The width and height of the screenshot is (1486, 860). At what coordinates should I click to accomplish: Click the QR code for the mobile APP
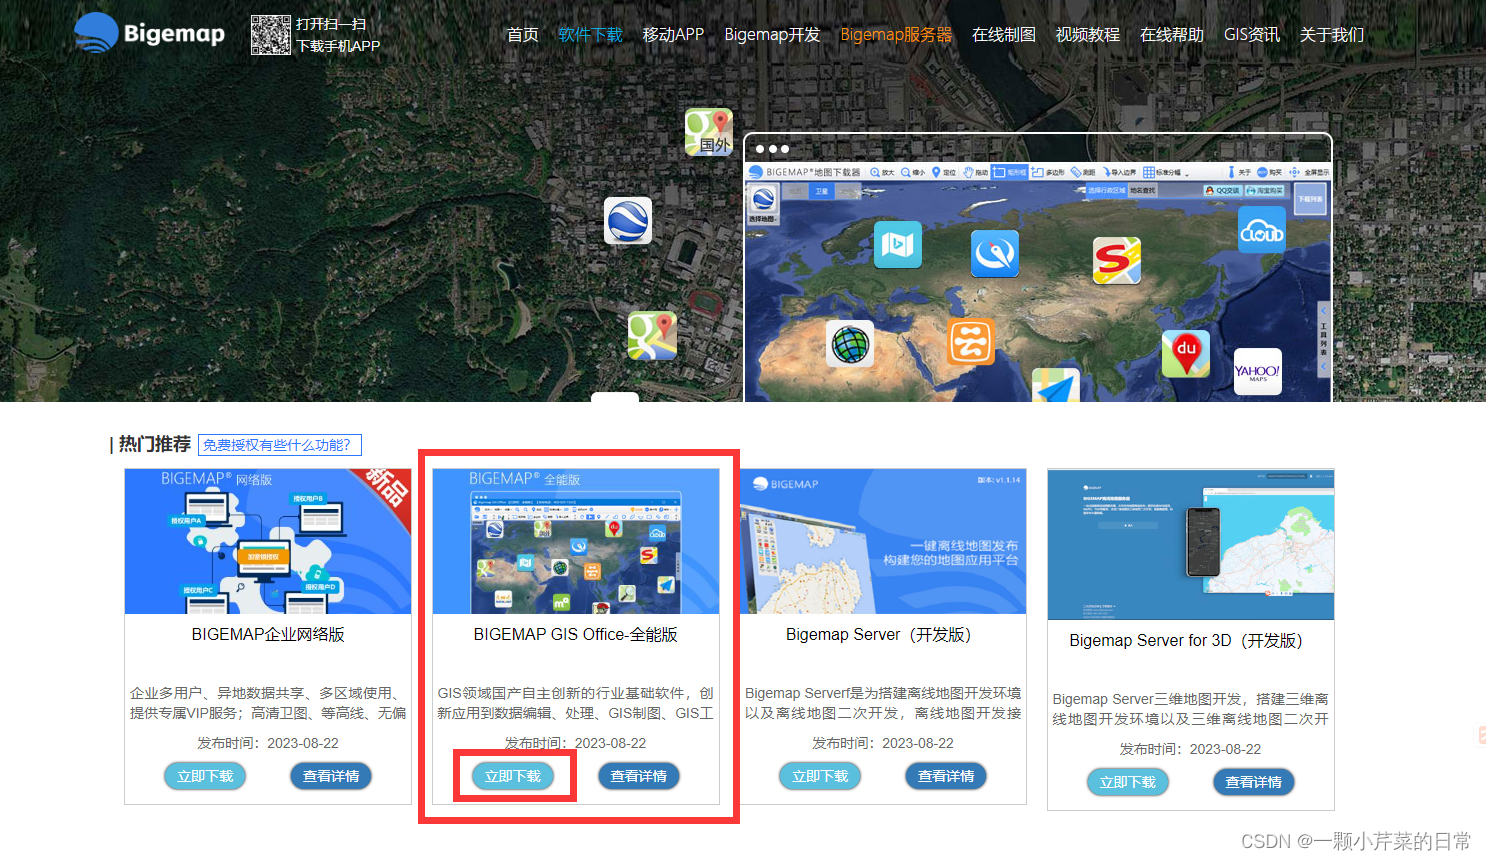270,34
